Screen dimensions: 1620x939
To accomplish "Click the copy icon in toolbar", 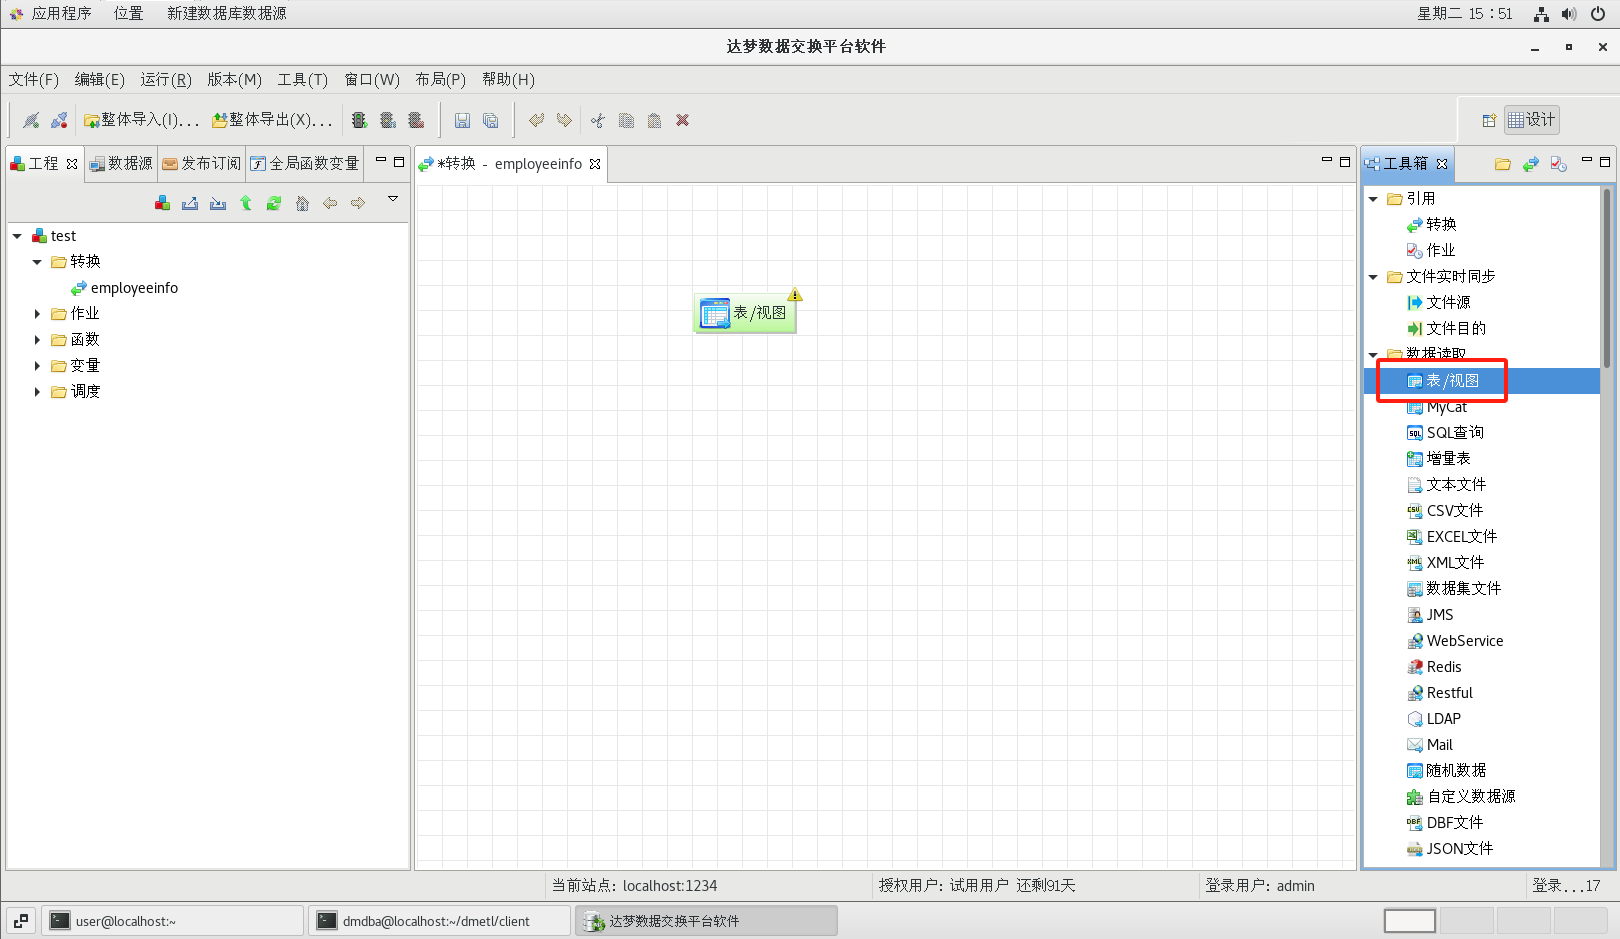I will pos(626,120).
